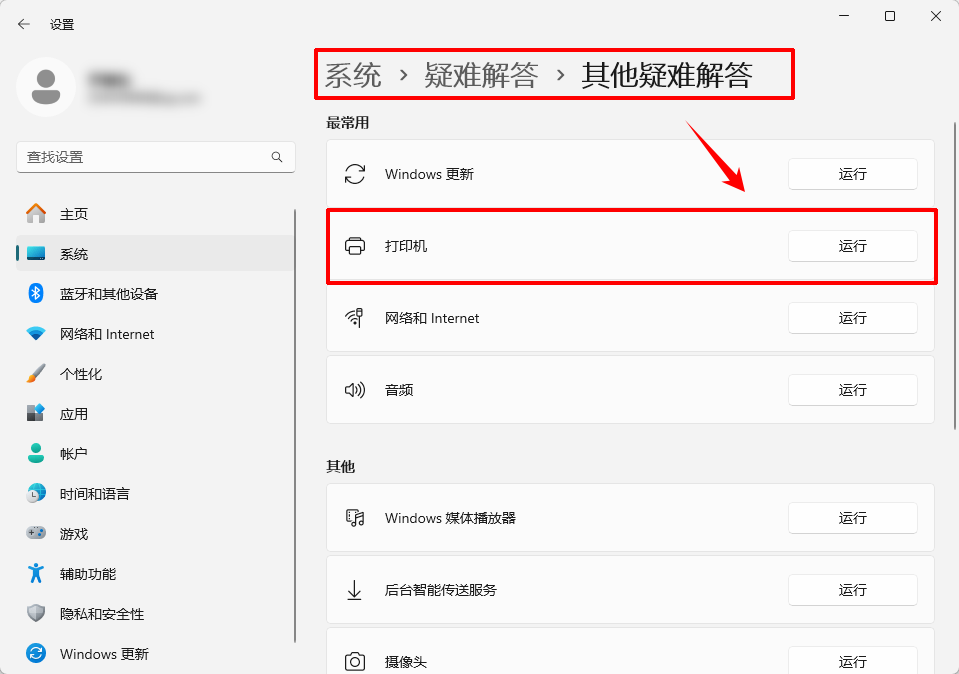Viewport: 959px width, 674px height.
Task: Click the 其他疑难解答 page title
Action: tap(667, 75)
